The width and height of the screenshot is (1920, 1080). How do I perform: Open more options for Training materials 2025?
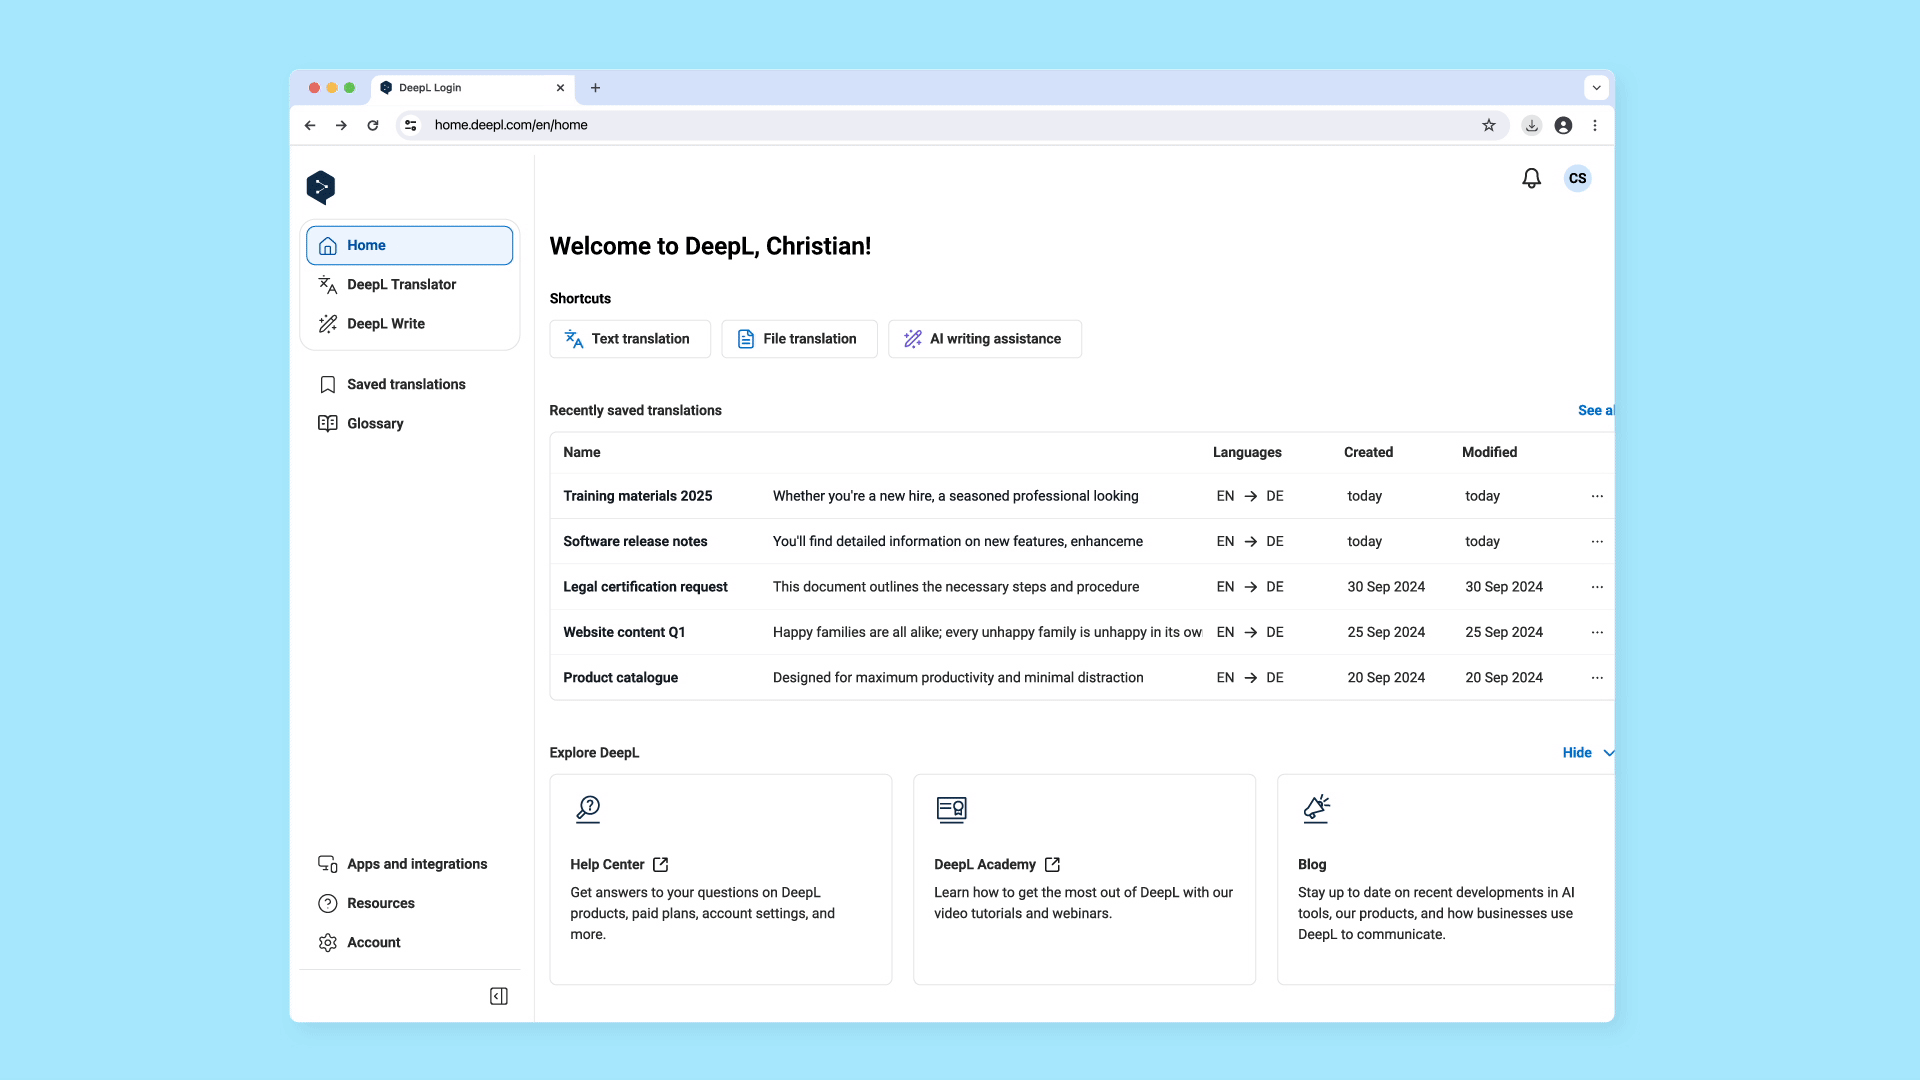tap(1597, 496)
